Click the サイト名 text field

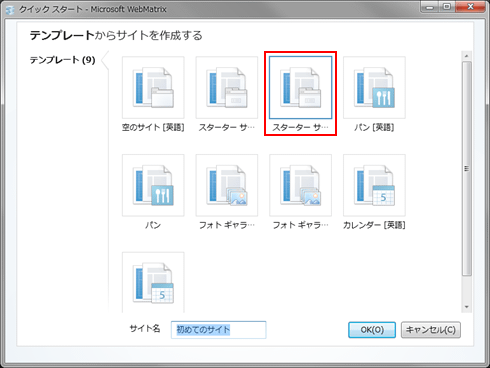219,330
